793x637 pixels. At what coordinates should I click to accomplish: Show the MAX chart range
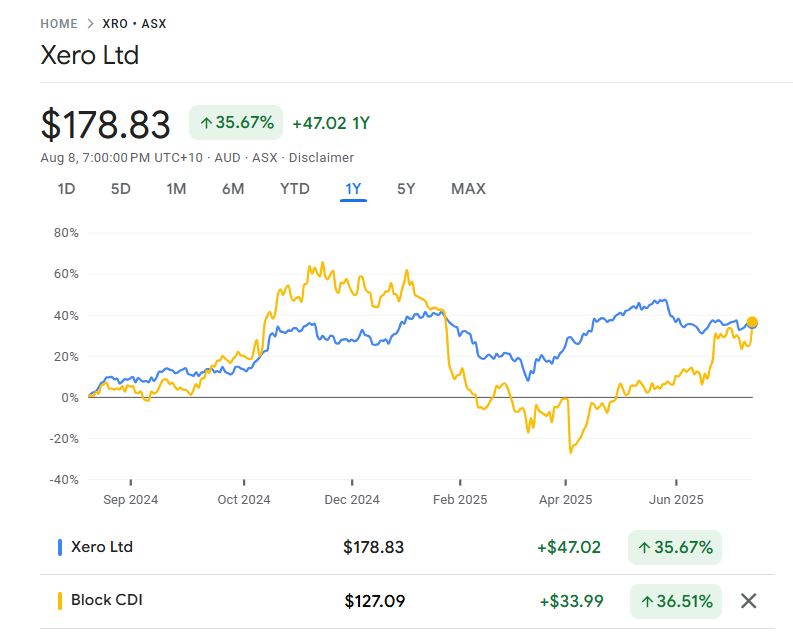click(468, 189)
